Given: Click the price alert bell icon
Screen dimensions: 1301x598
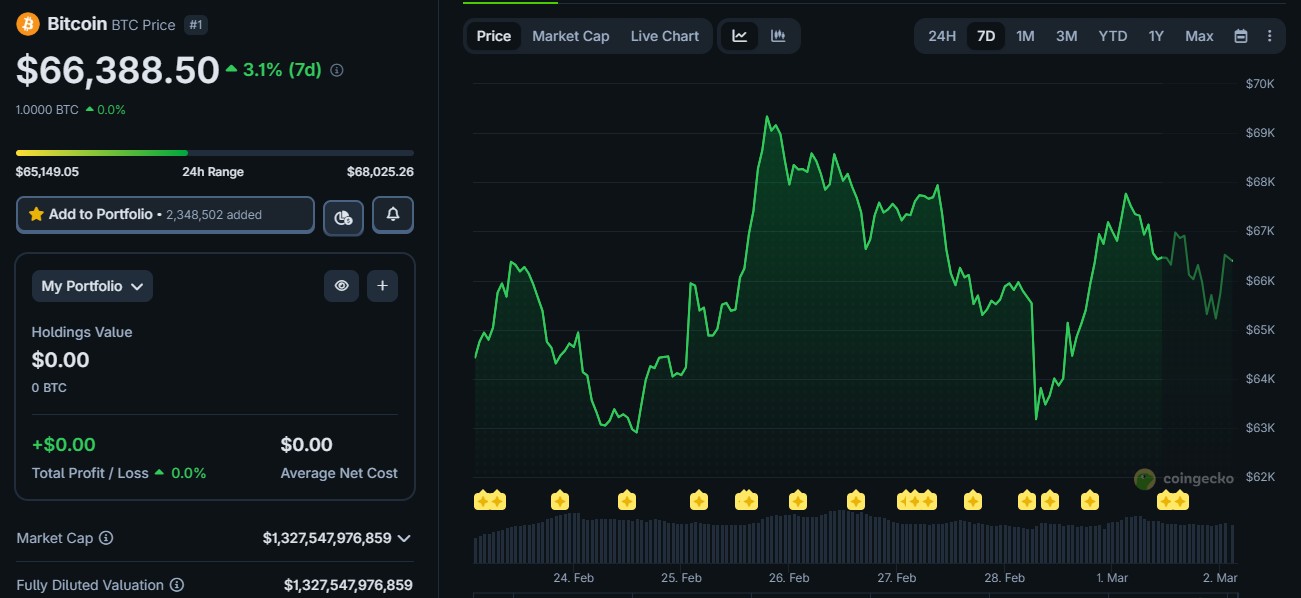Looking at the screenshot, I should click(x=393, y=214).
